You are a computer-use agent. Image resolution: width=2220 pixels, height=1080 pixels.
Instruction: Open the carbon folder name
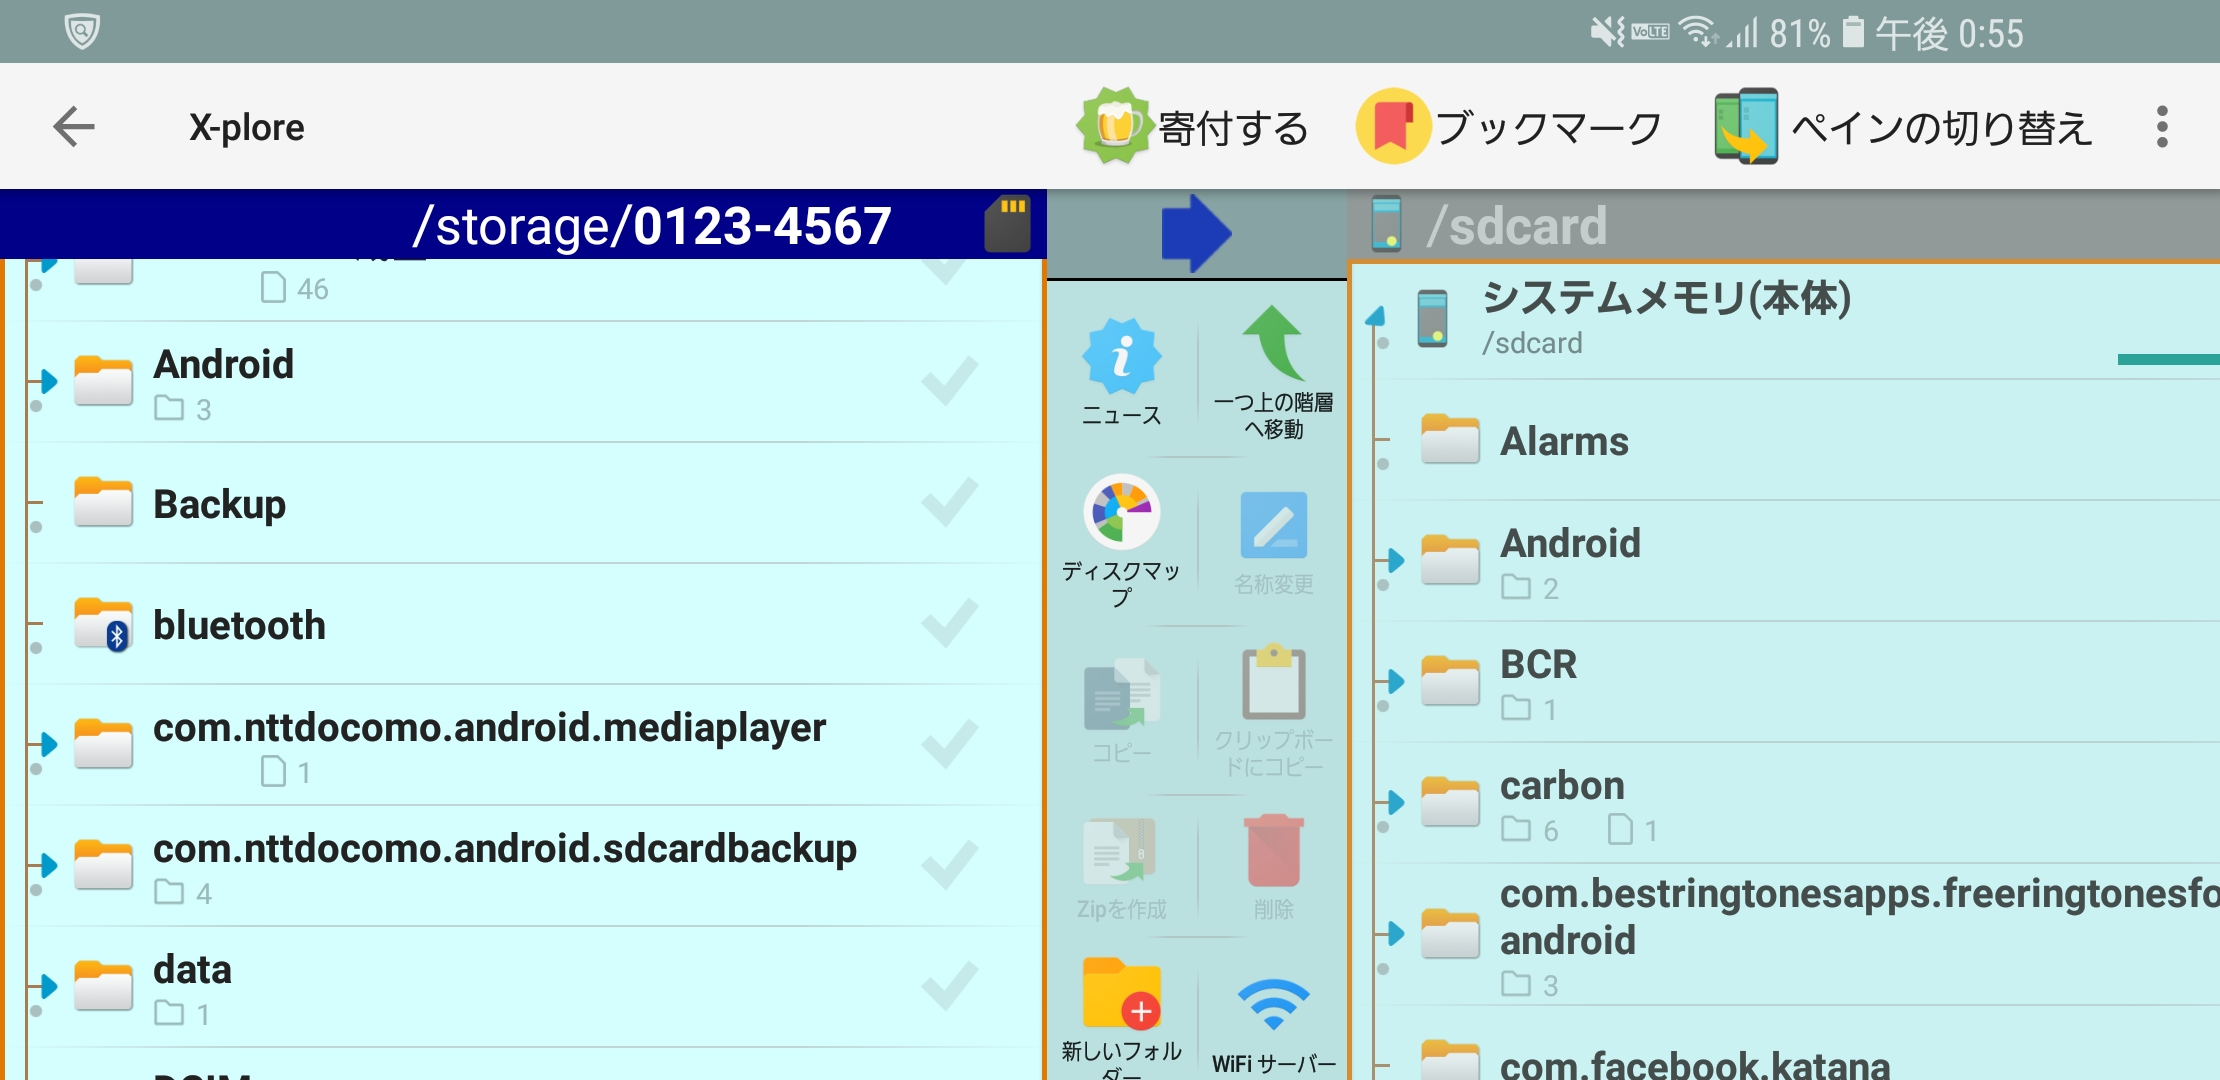[x=1562, y=785]
